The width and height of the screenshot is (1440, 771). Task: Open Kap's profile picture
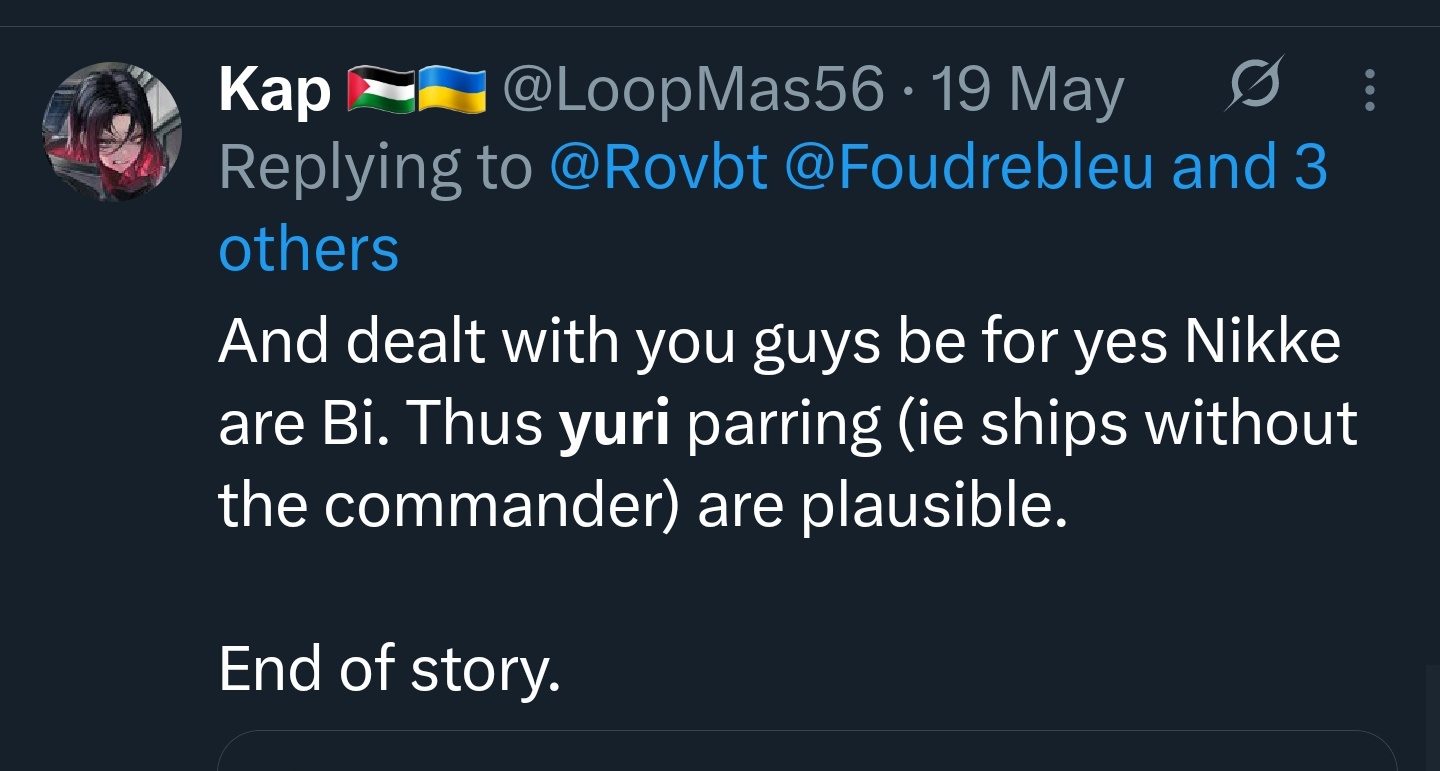pos(111,131)
